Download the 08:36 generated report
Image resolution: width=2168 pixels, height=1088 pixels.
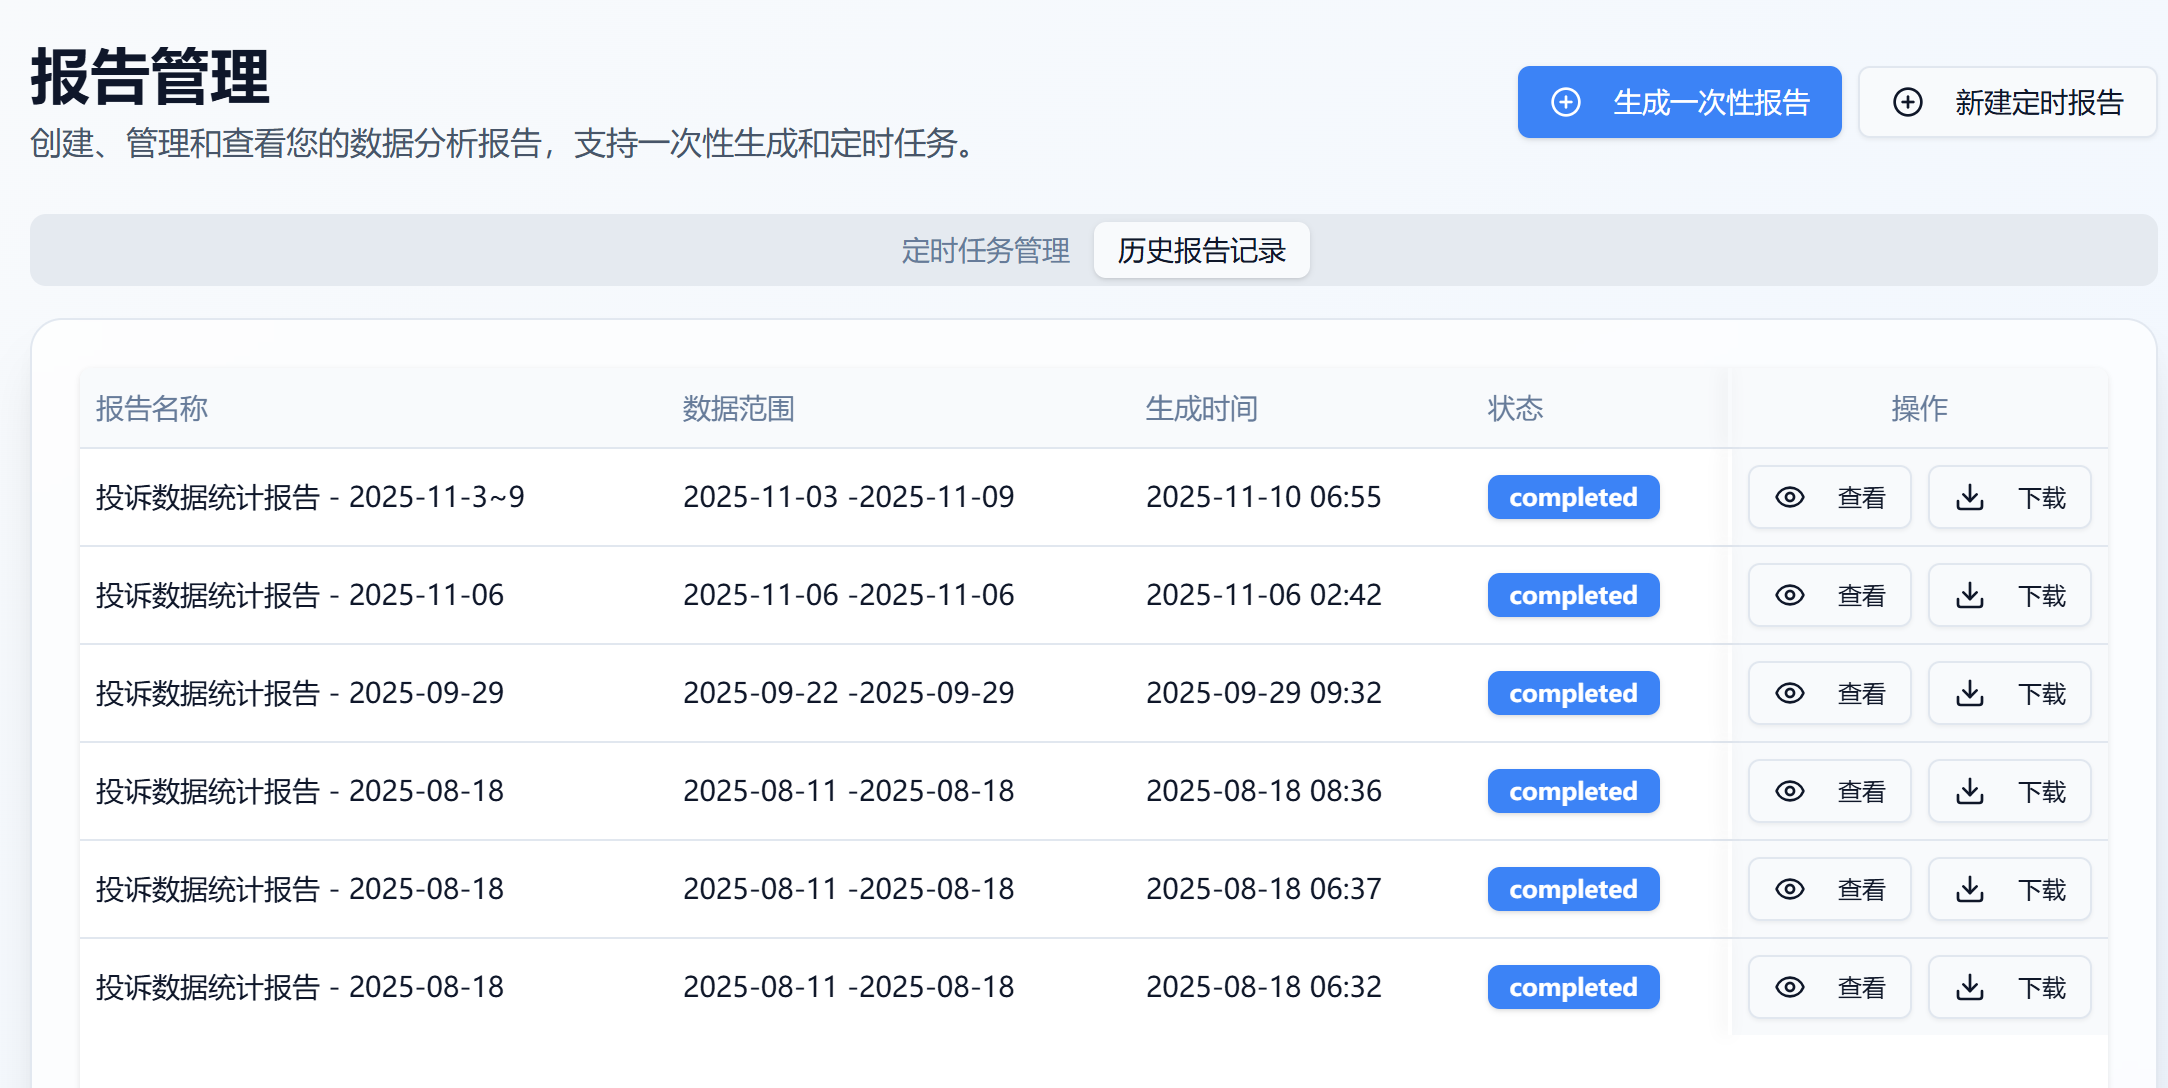click(2009, 791)
